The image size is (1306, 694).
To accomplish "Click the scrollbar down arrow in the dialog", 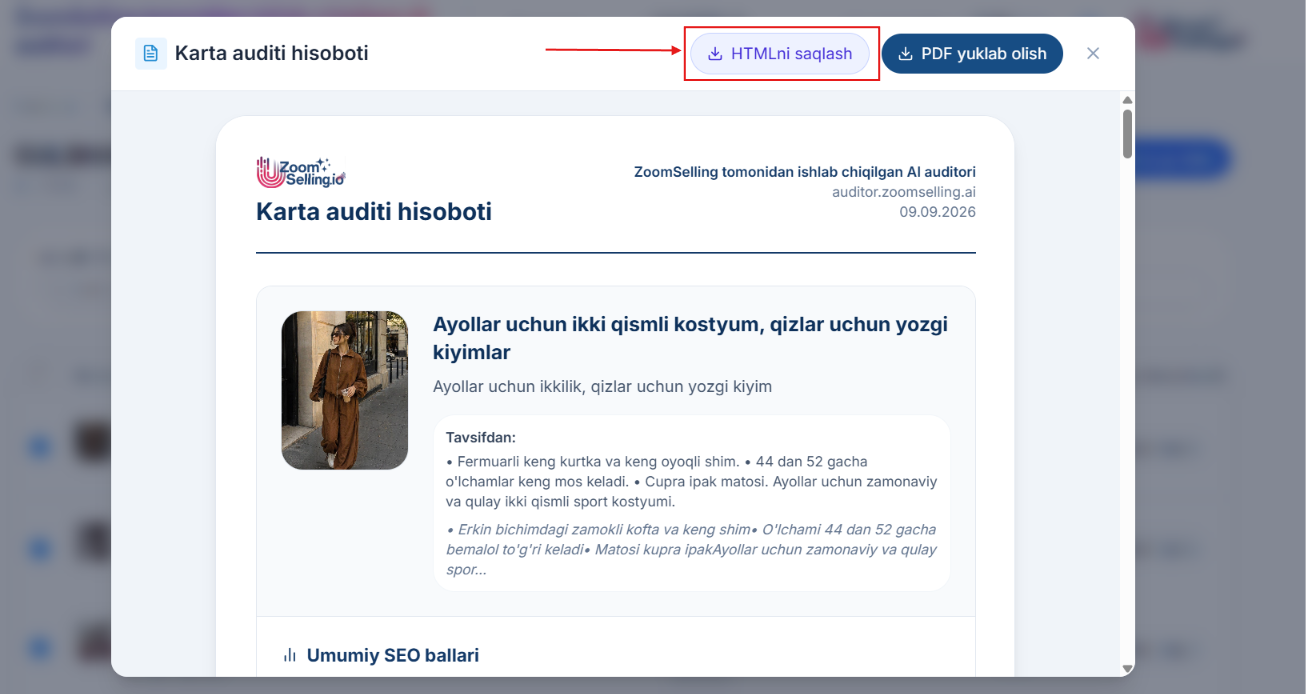I will (x=1128, y=668).
